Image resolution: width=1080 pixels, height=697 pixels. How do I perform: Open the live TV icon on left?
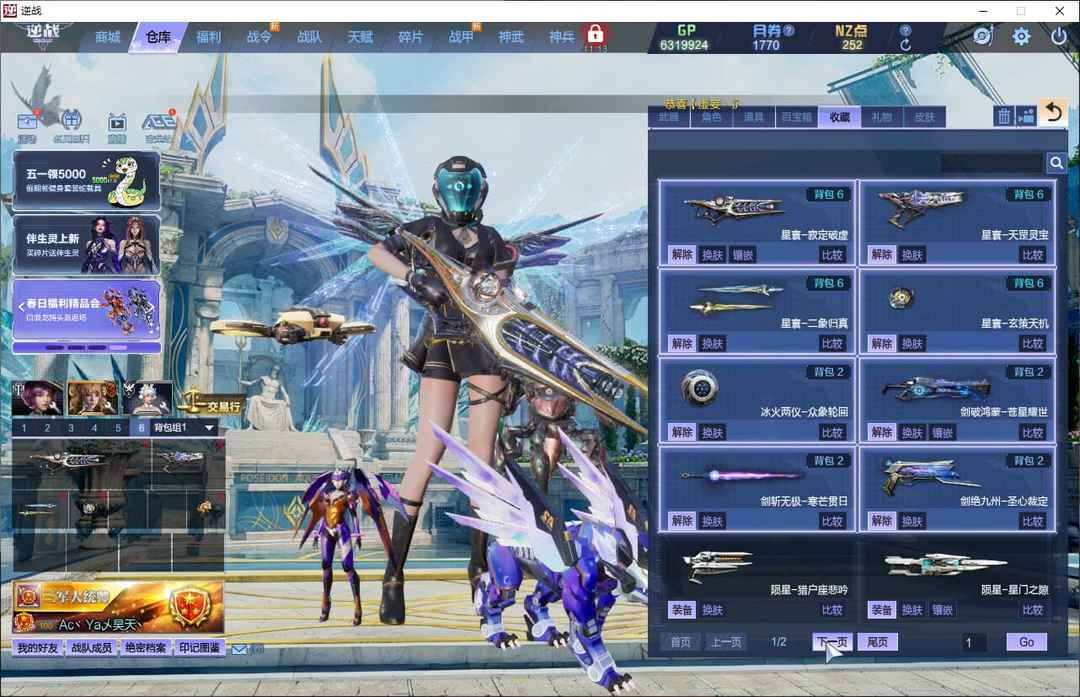coord(117,123)
